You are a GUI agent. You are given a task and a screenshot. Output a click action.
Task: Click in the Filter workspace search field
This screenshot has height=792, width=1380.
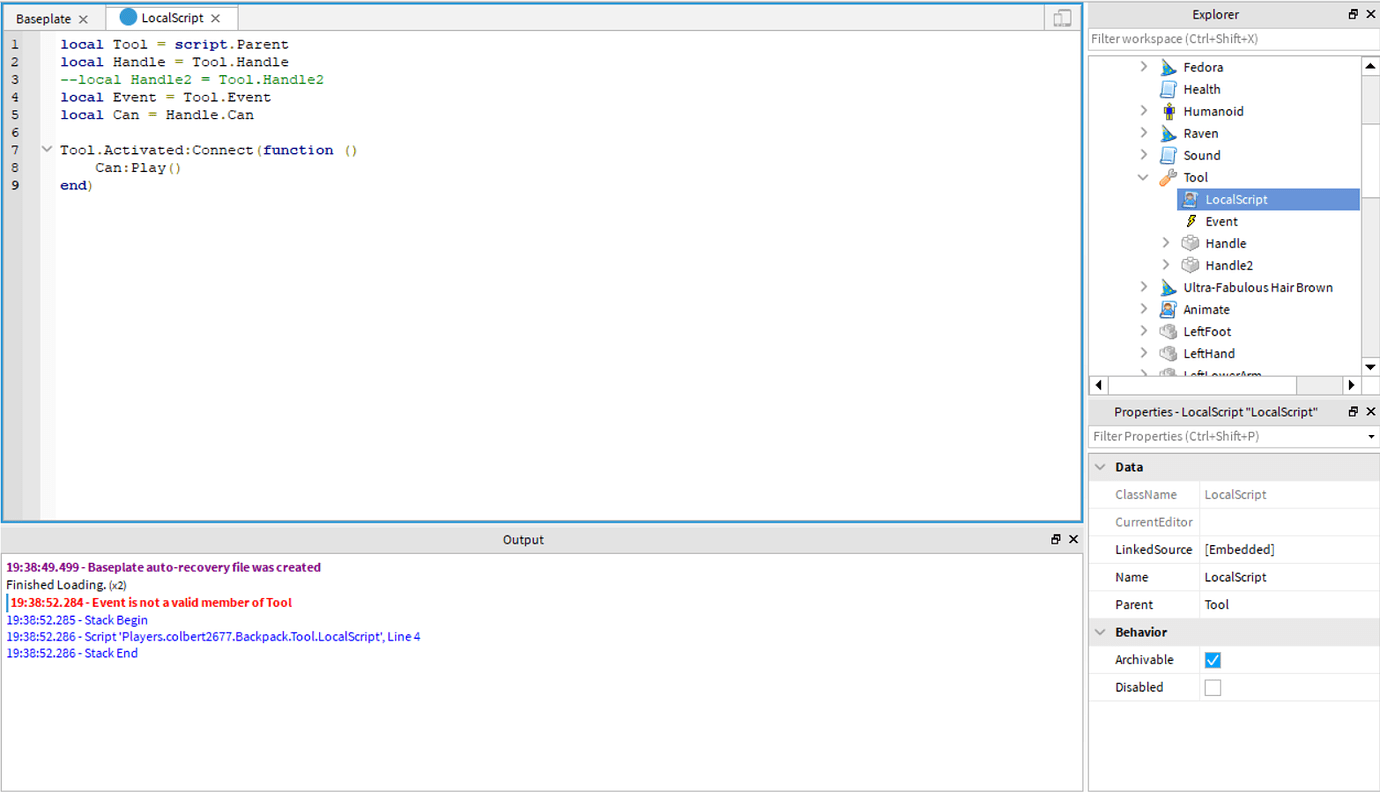coord(1233,39)
